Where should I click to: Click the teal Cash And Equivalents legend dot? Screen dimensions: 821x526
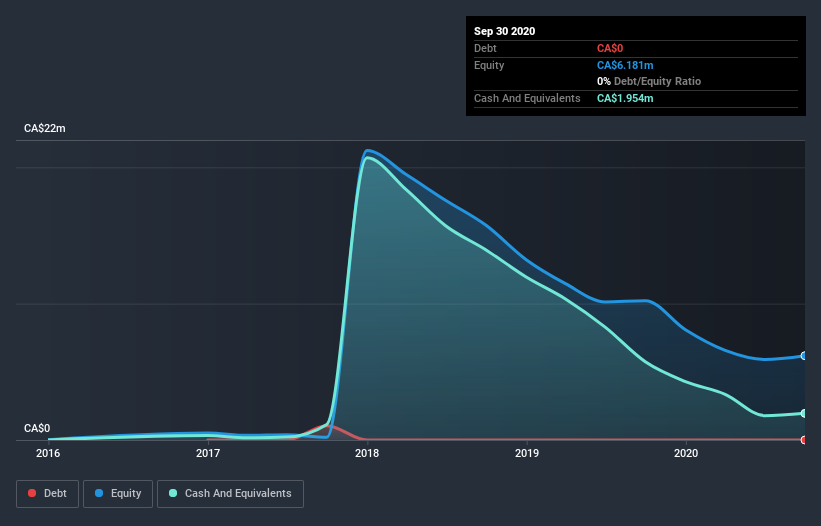pyautogui.click(x=173, y=493)
